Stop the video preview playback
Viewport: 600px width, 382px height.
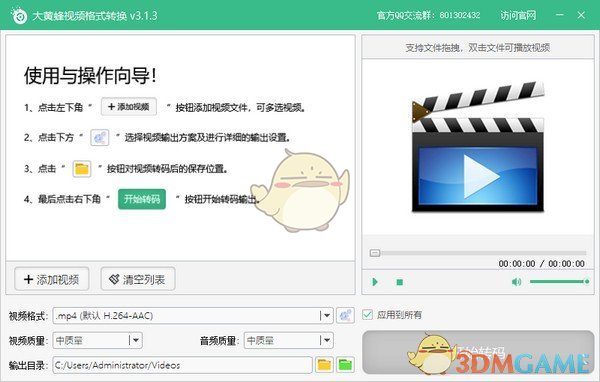(399, 282)
